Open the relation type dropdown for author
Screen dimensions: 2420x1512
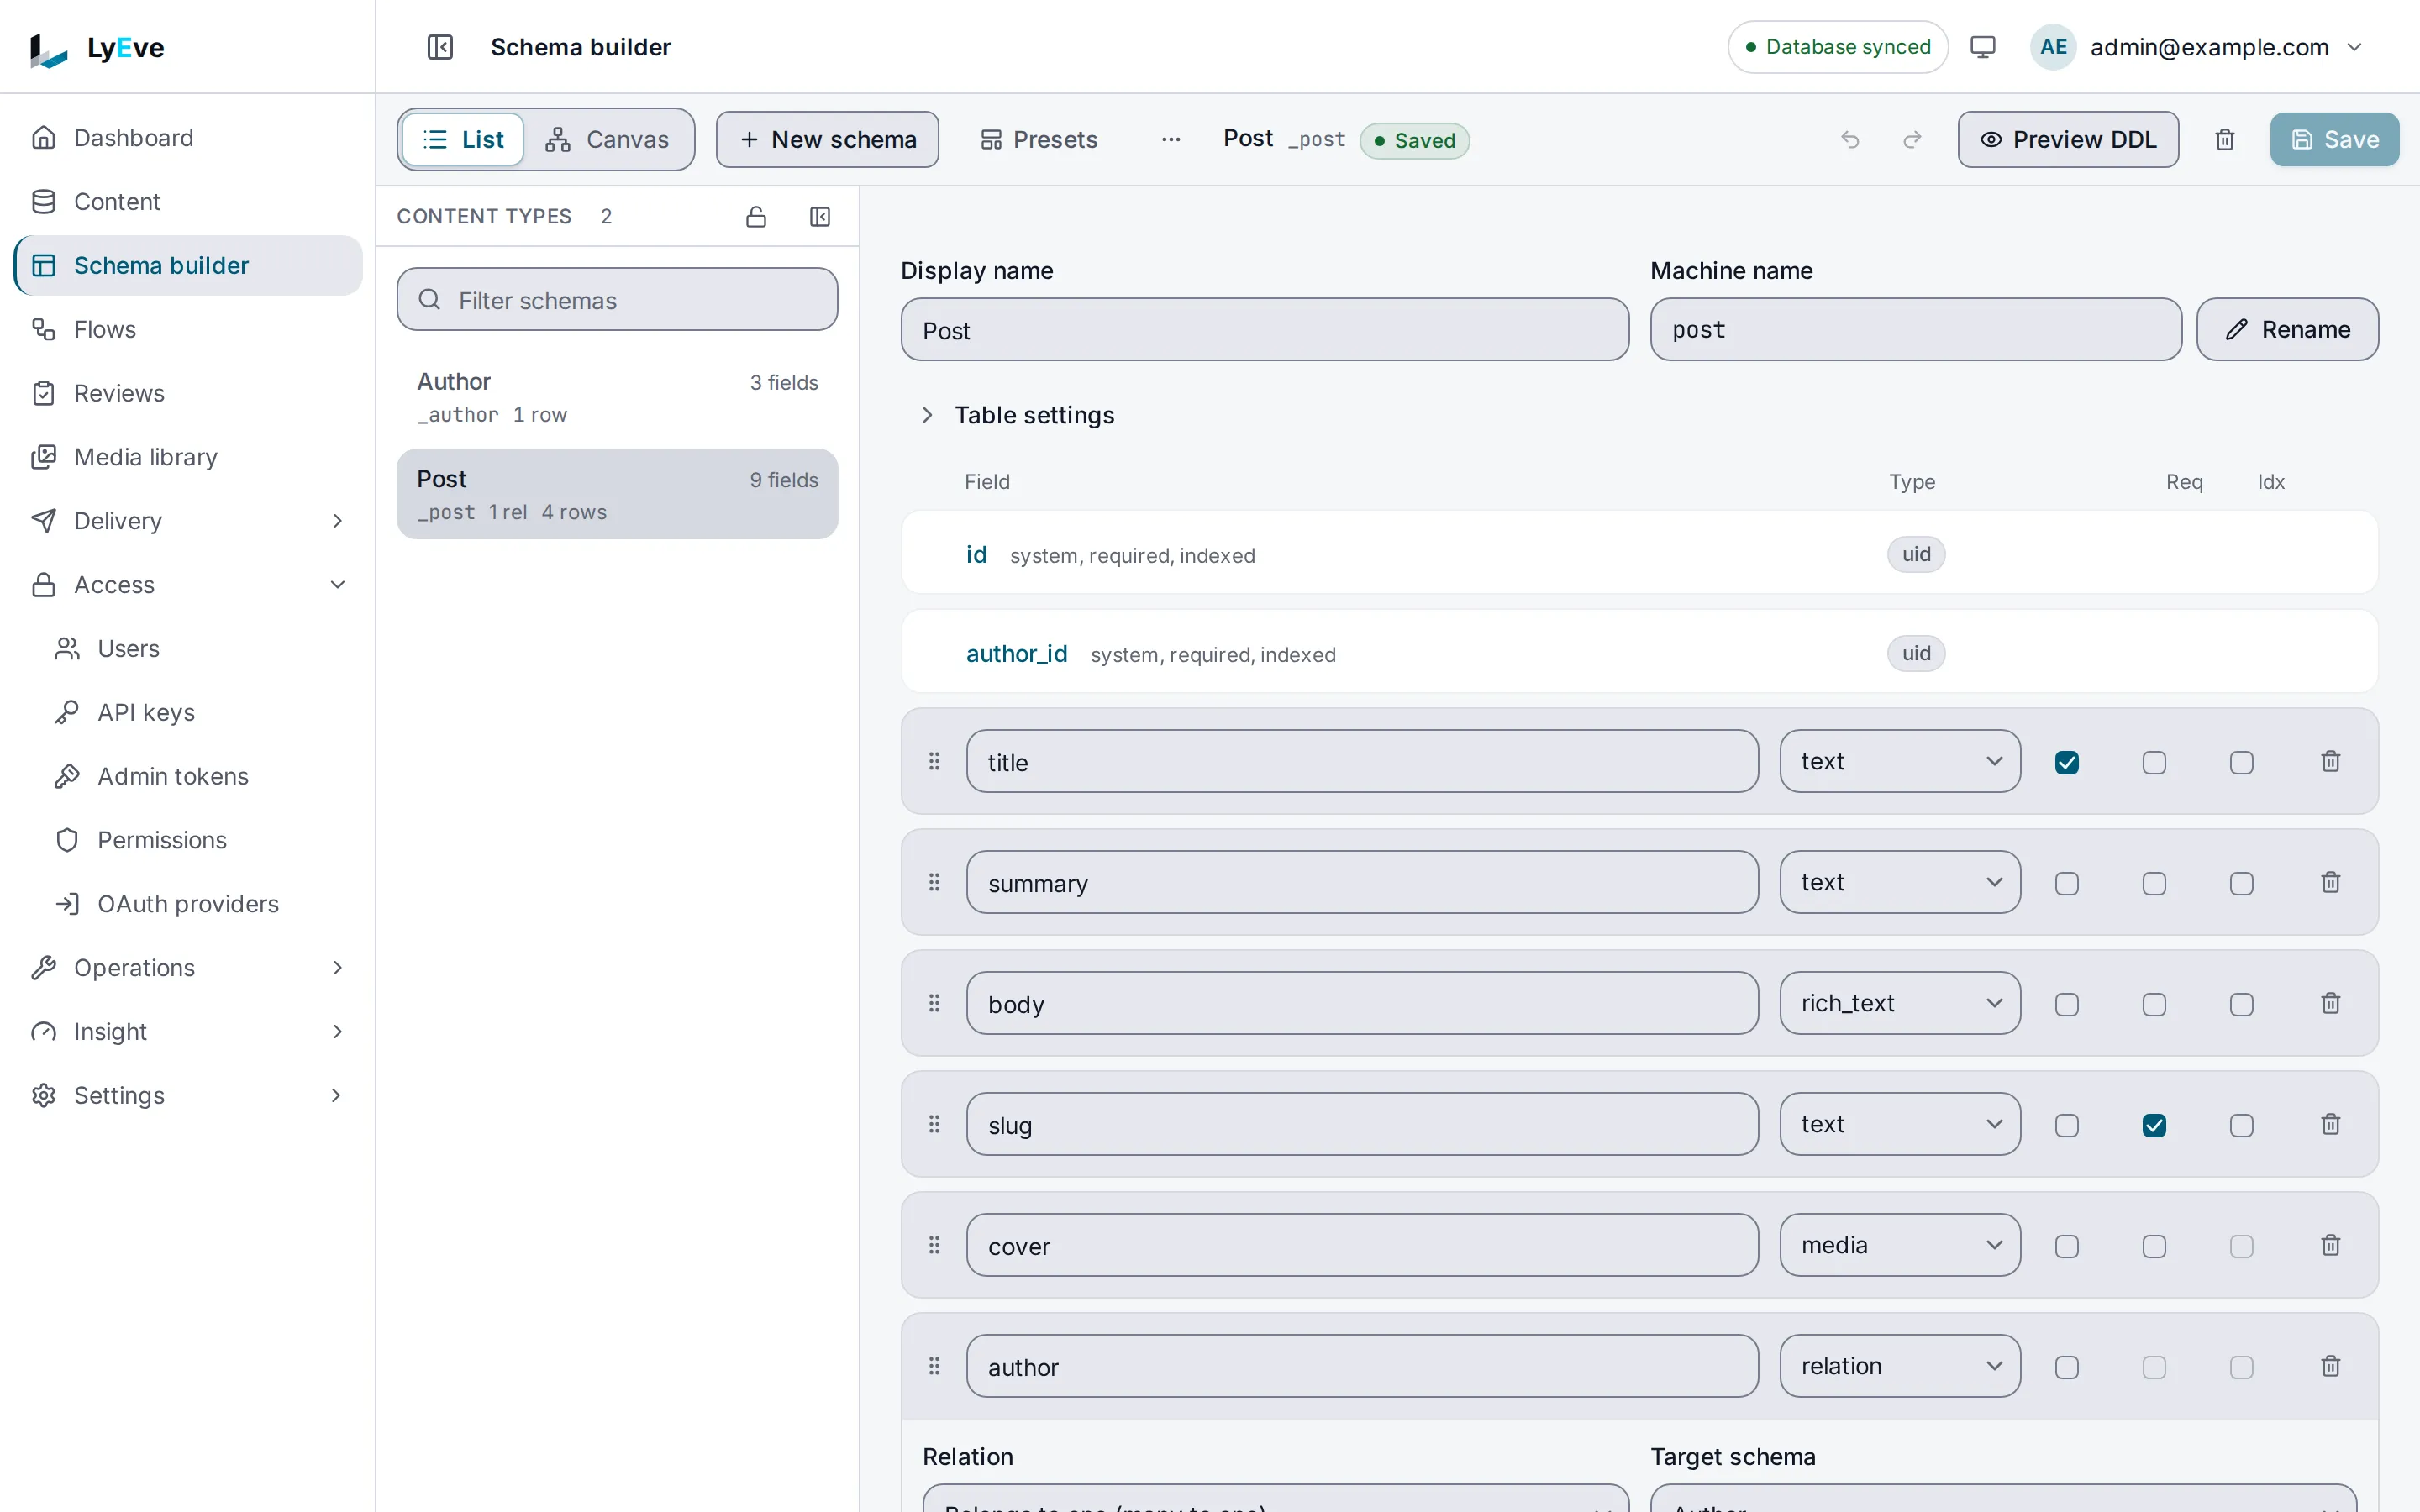pos(1900,1366)
